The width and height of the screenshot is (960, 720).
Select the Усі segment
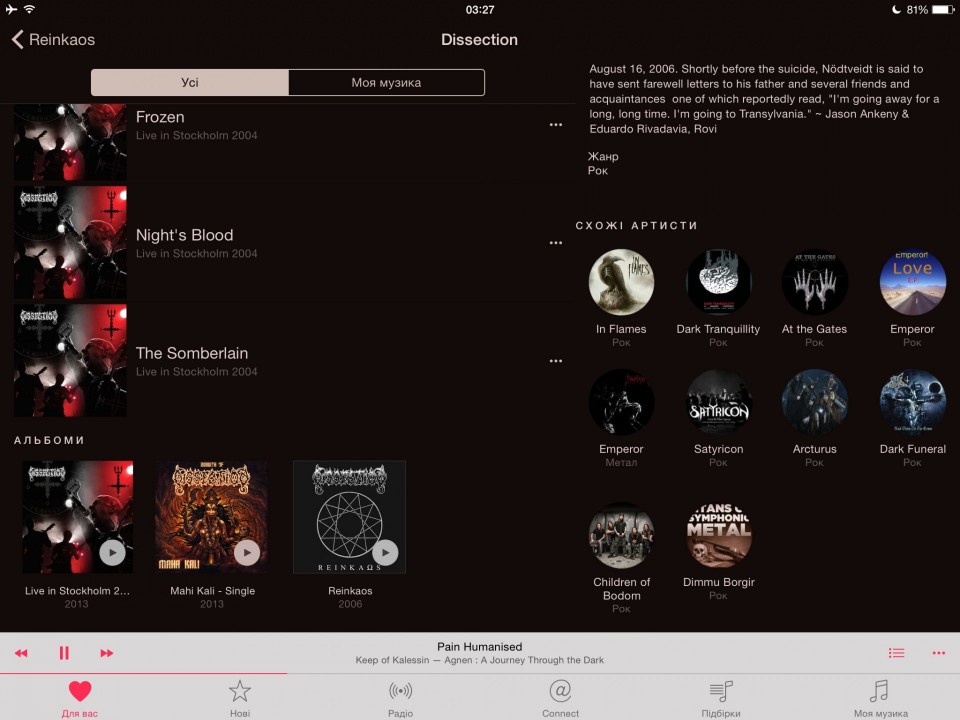(x=190, y=83)
